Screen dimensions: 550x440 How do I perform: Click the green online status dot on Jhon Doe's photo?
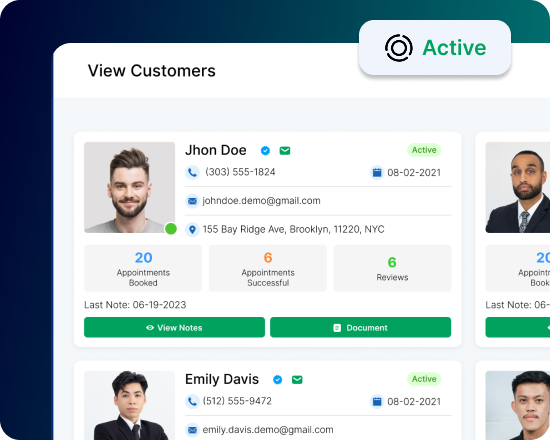click(171, 229)
